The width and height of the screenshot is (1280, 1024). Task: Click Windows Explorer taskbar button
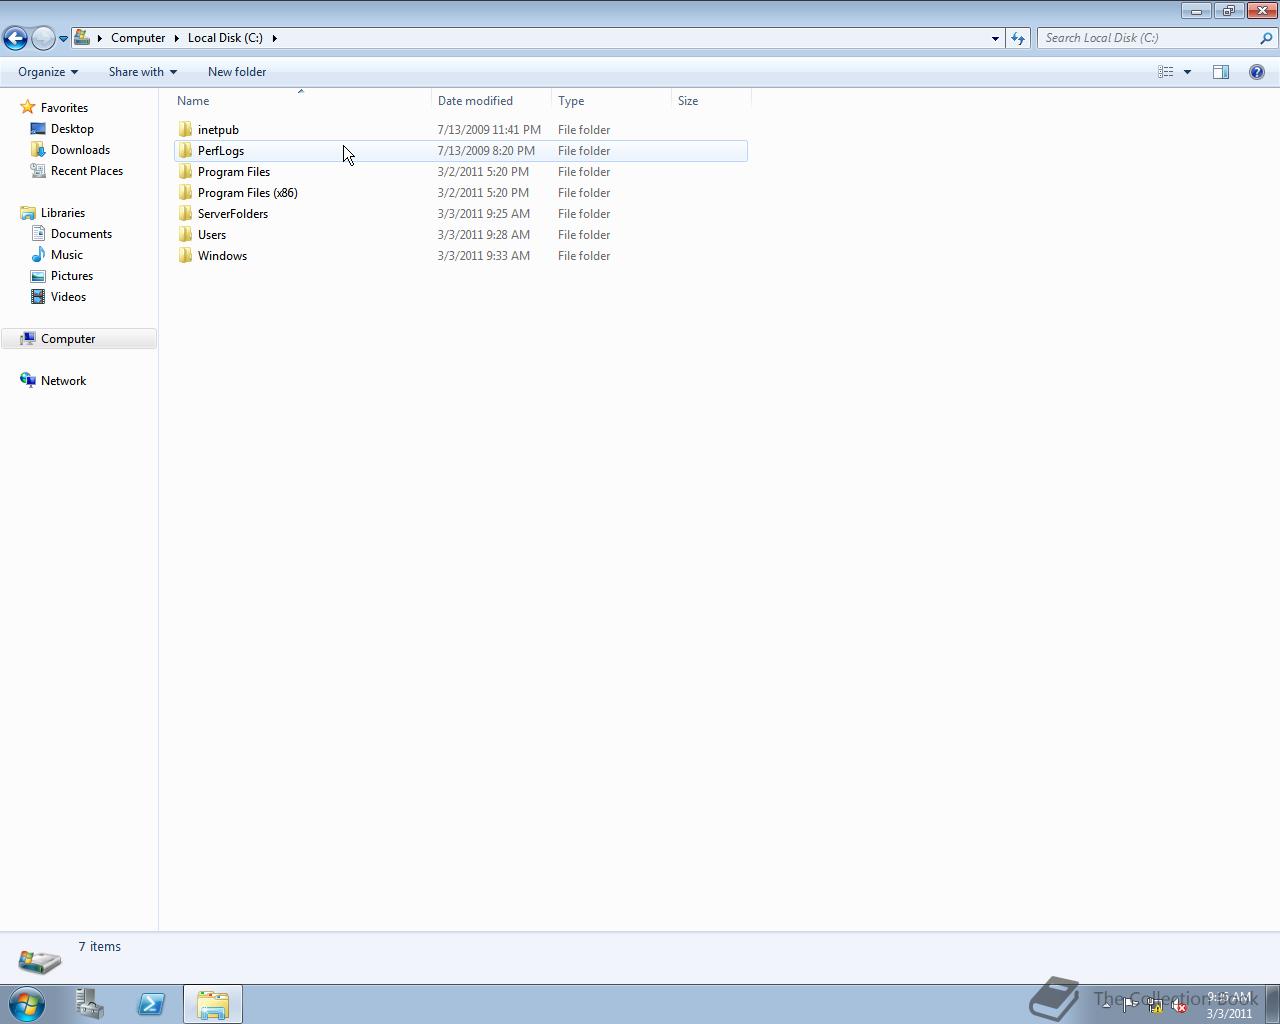[212, 1004]
